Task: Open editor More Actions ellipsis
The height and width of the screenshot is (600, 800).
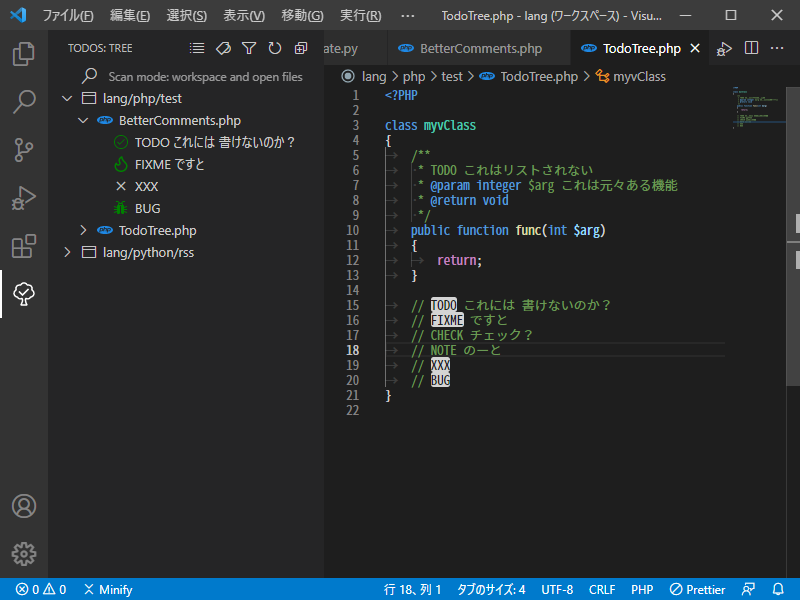Action: [x=777, y=48]
